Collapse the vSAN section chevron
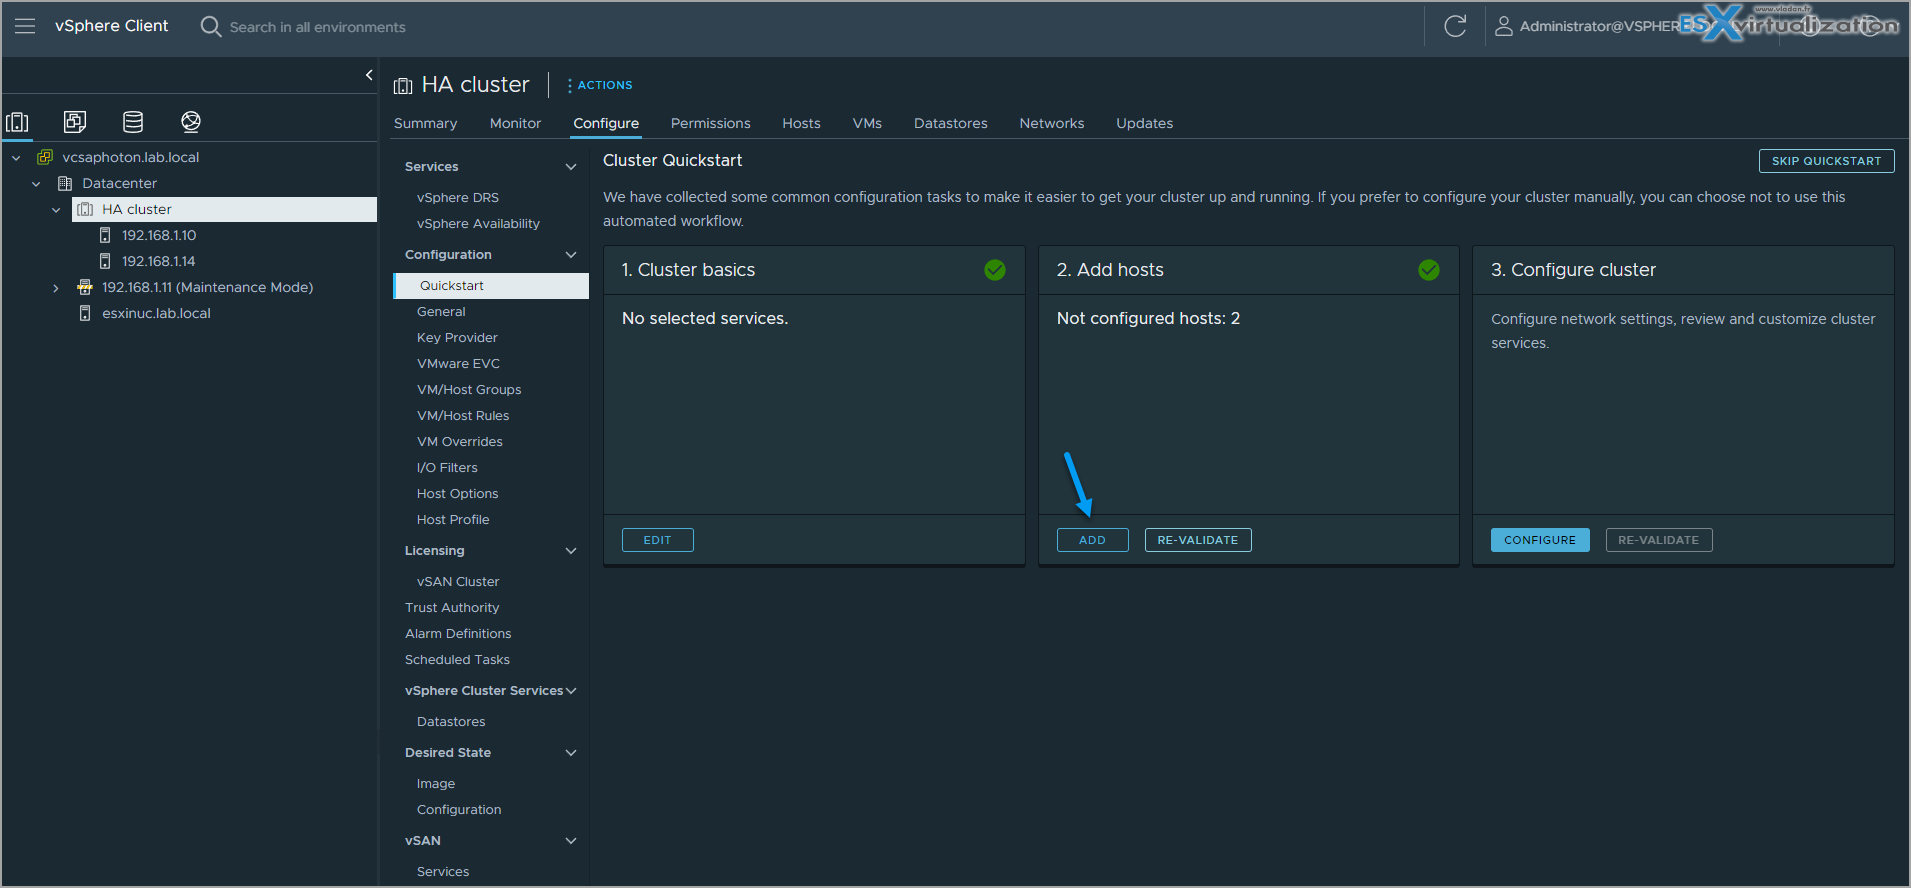The width and height of the screenshot is (1911, 888). tap(571, 841)
